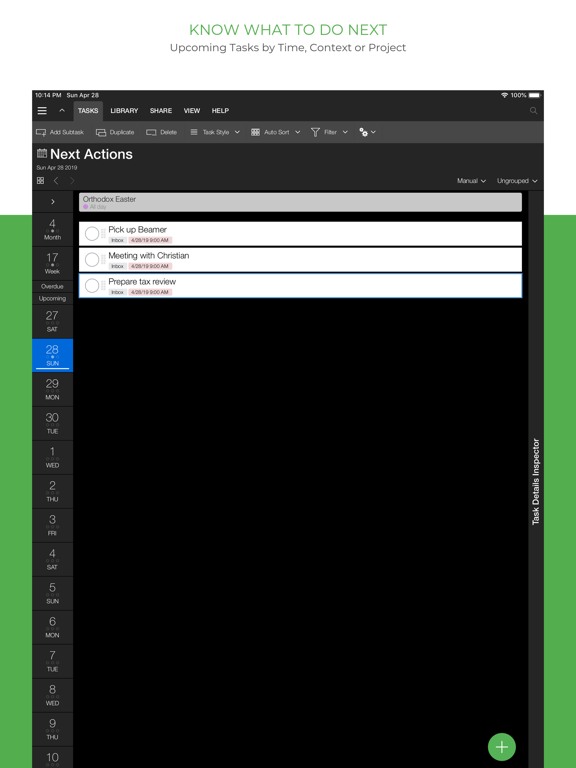Select 4 SAT in the date list
The width and height of the screenshot is (576, 768).
click(52, 559)
